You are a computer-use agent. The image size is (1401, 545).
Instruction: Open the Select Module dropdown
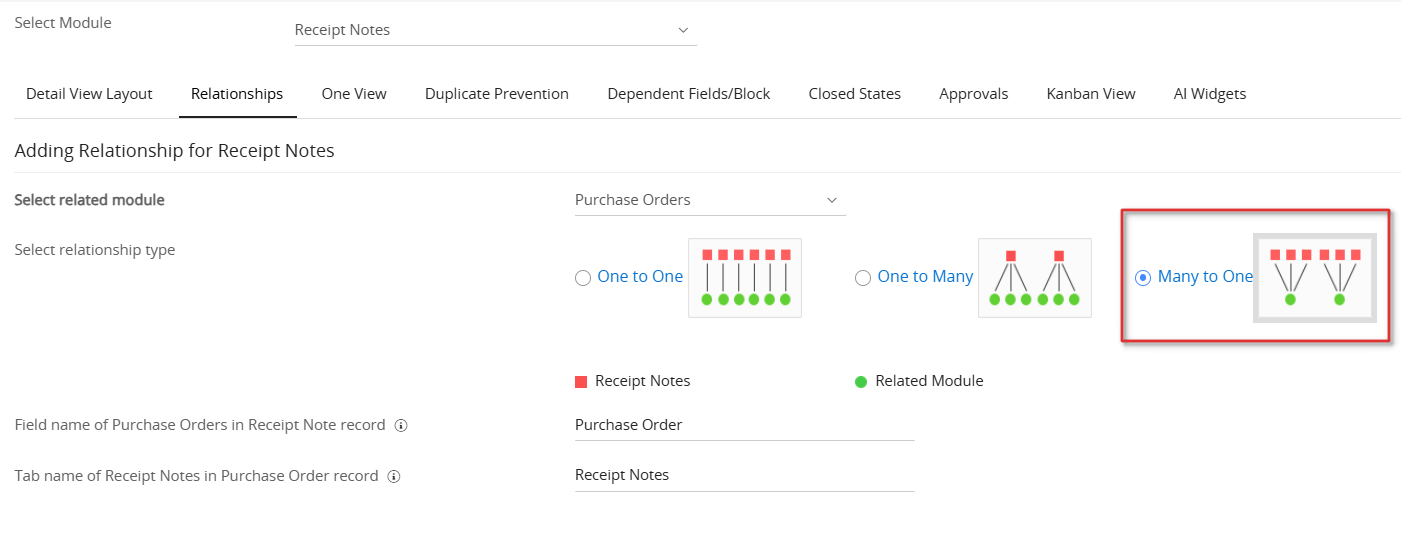(495, 30)
